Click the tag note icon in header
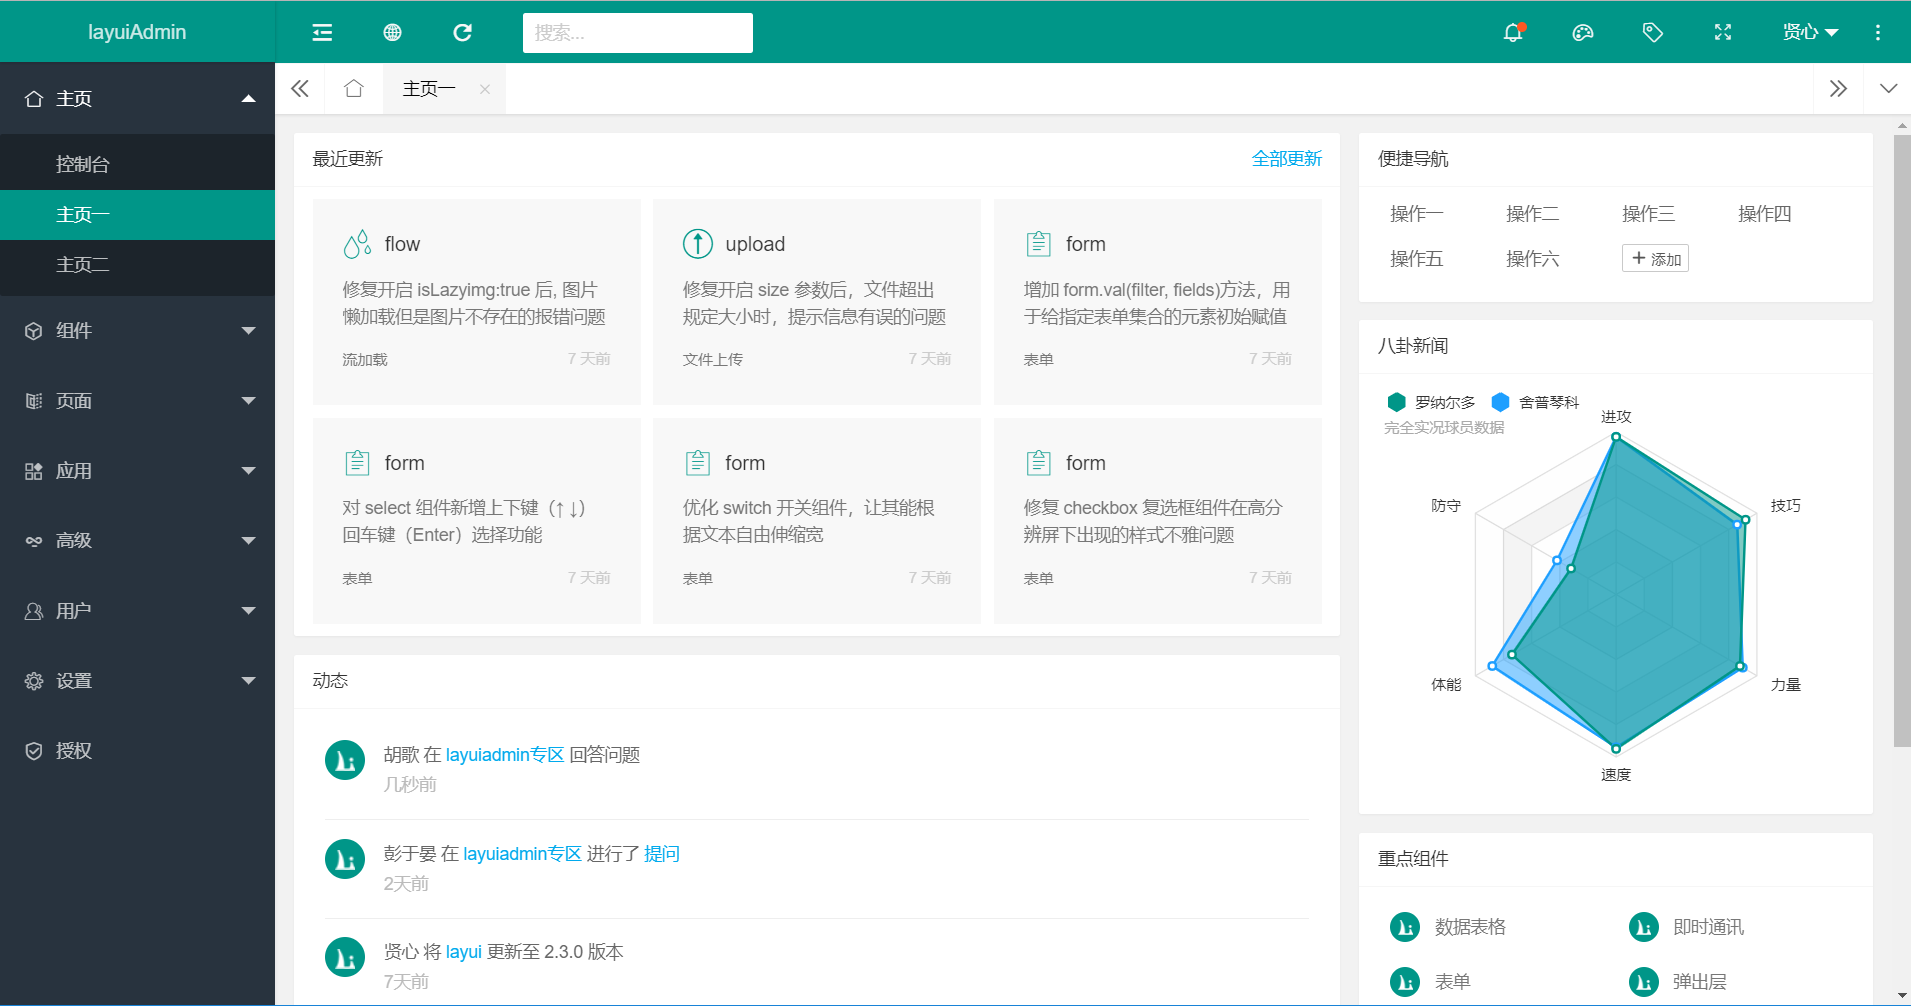Viewport: 1911px width, 1006px height. click(1652, 33)
